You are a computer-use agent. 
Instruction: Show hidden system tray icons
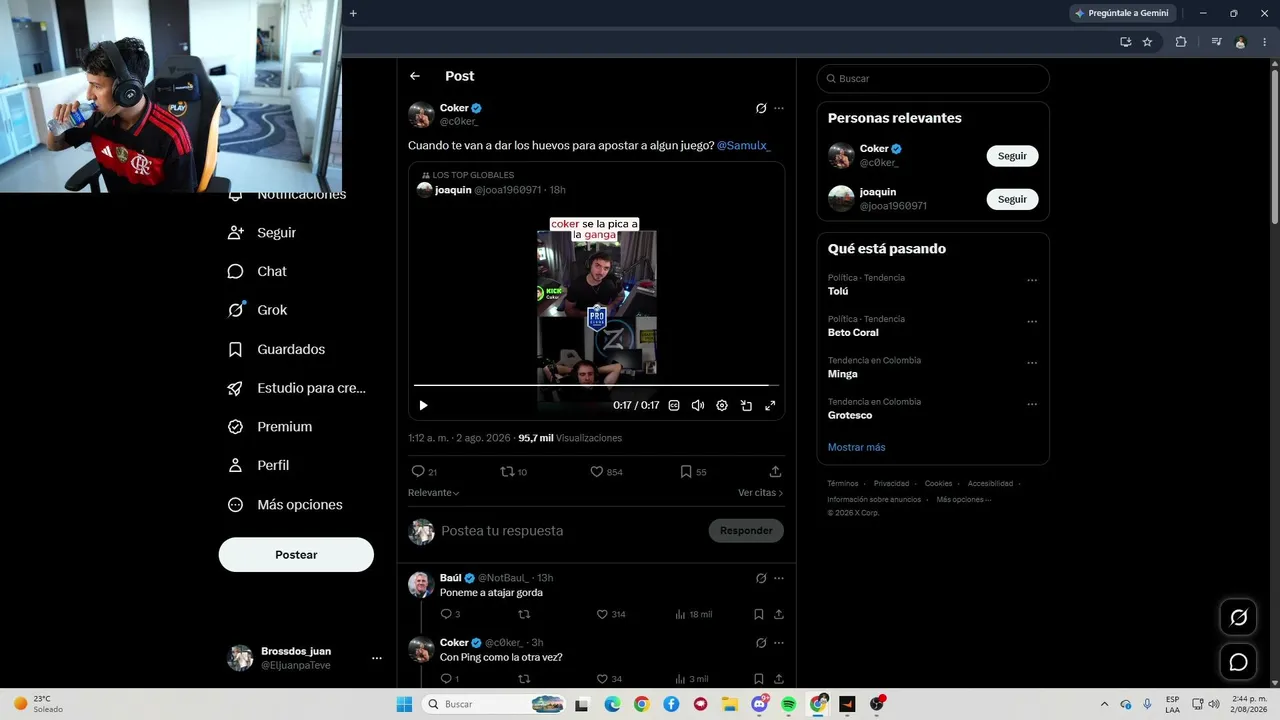pos(1104,704)
